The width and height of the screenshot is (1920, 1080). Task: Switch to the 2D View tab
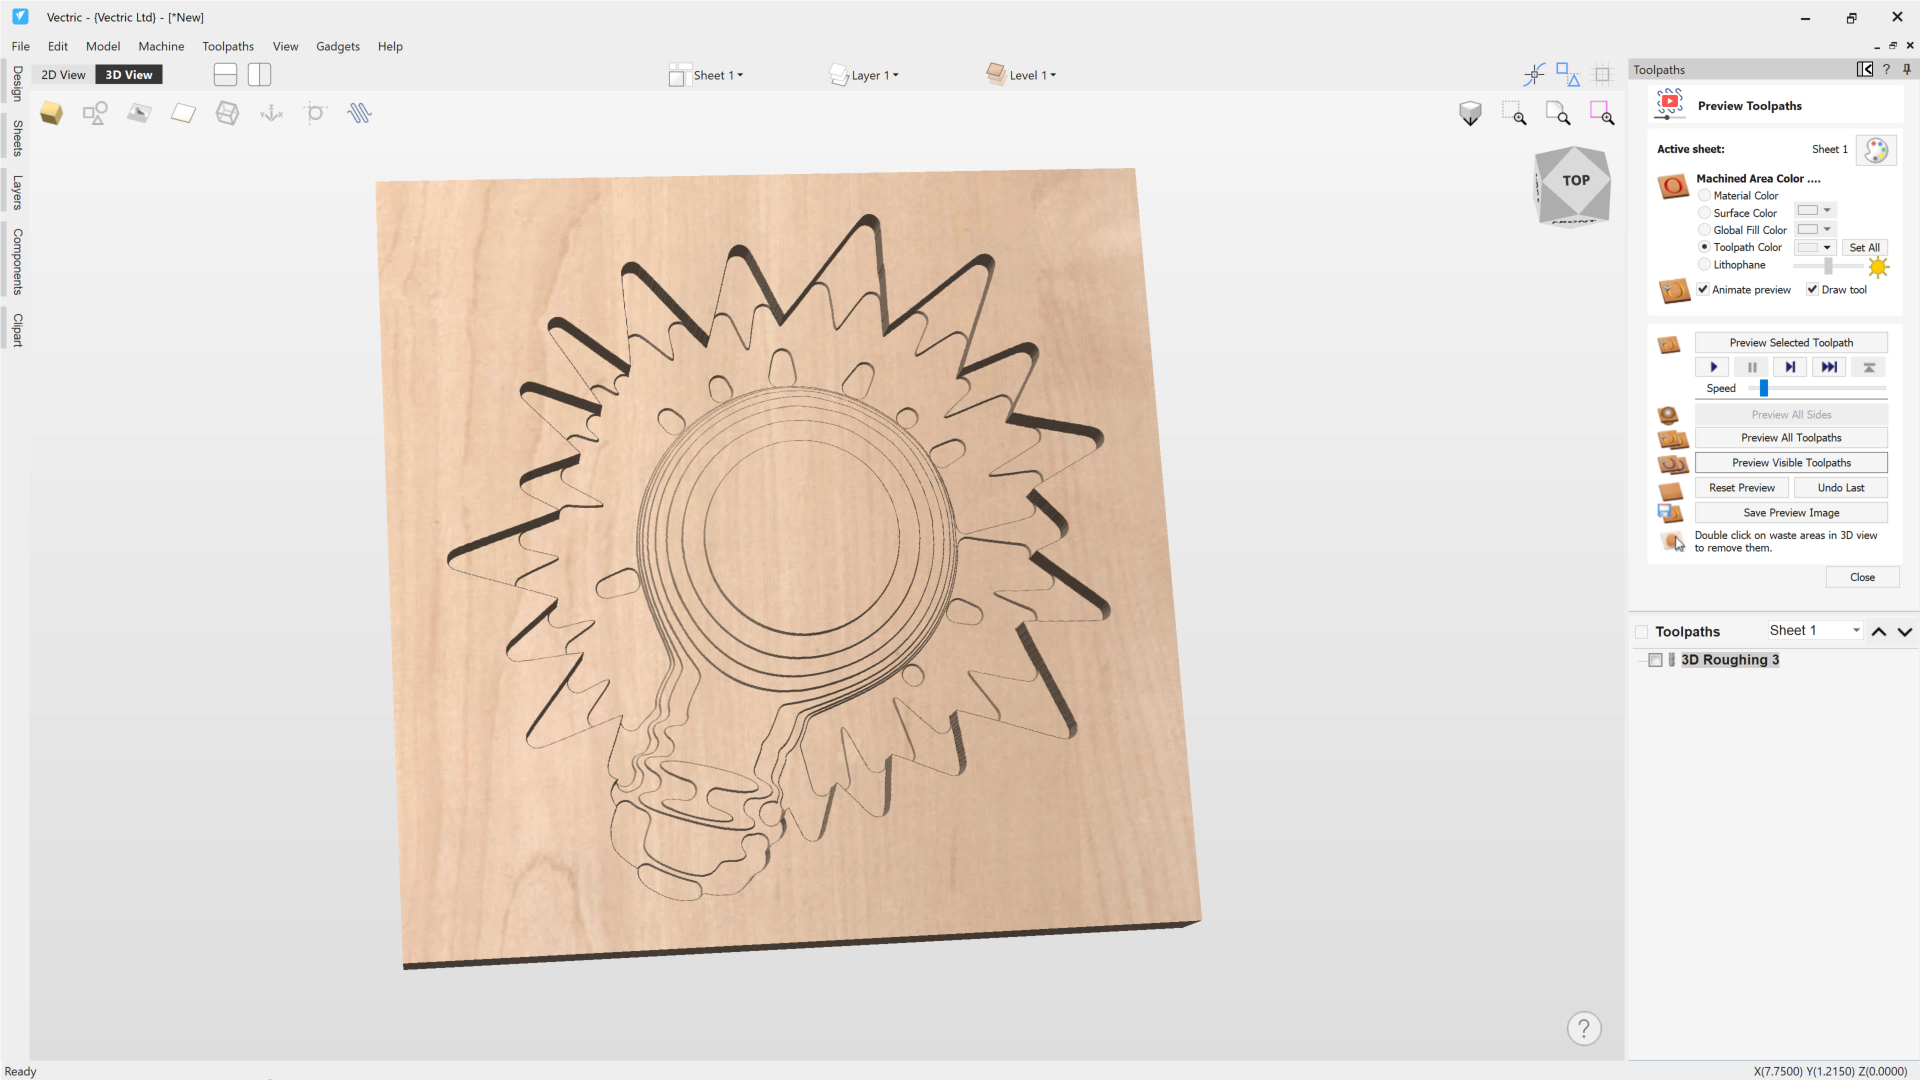pyautogui.click(x=63, y=75)
